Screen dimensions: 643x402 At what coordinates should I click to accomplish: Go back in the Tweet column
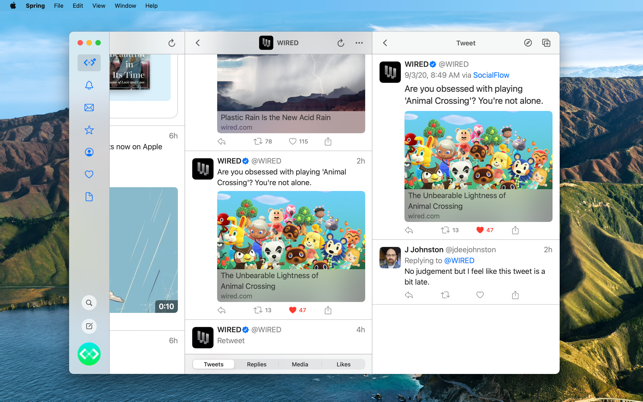tap(385, 43)
